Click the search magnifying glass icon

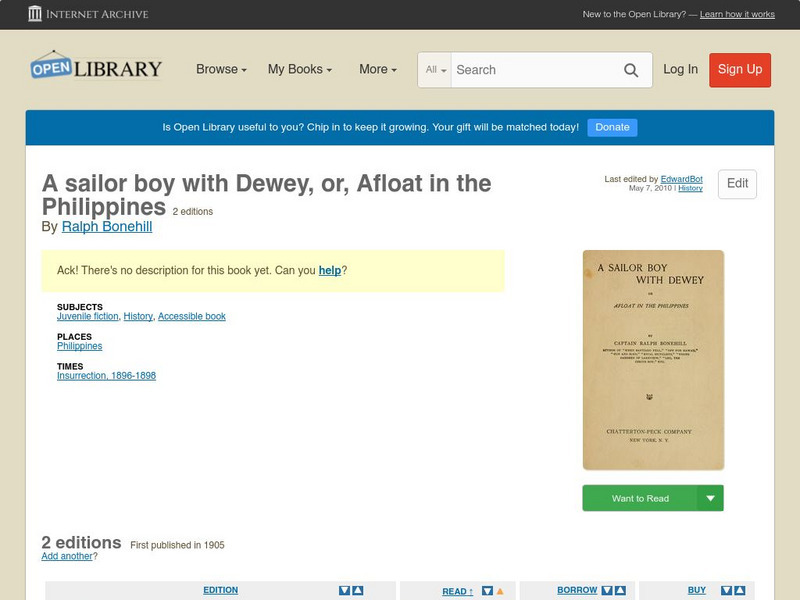click(631, 70)
